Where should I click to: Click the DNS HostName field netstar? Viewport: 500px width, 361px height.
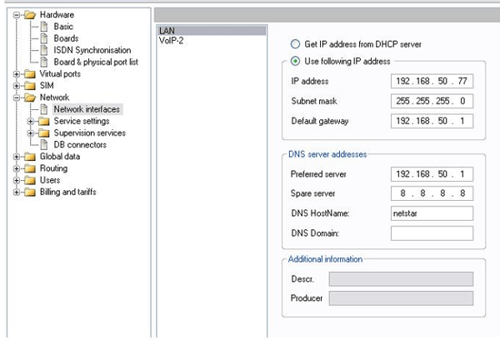click(x=432, y=213)
